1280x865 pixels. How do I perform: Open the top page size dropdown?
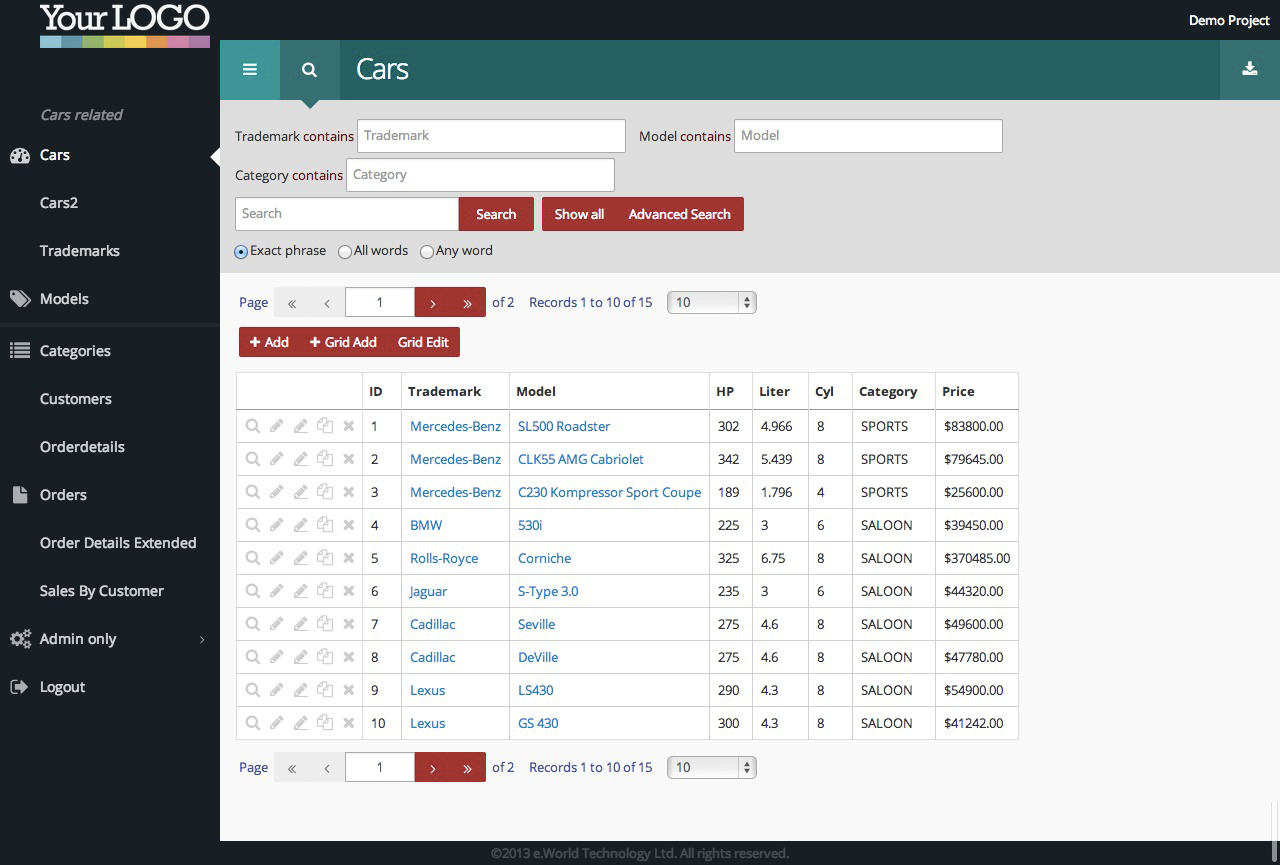[x=711, y=302]
